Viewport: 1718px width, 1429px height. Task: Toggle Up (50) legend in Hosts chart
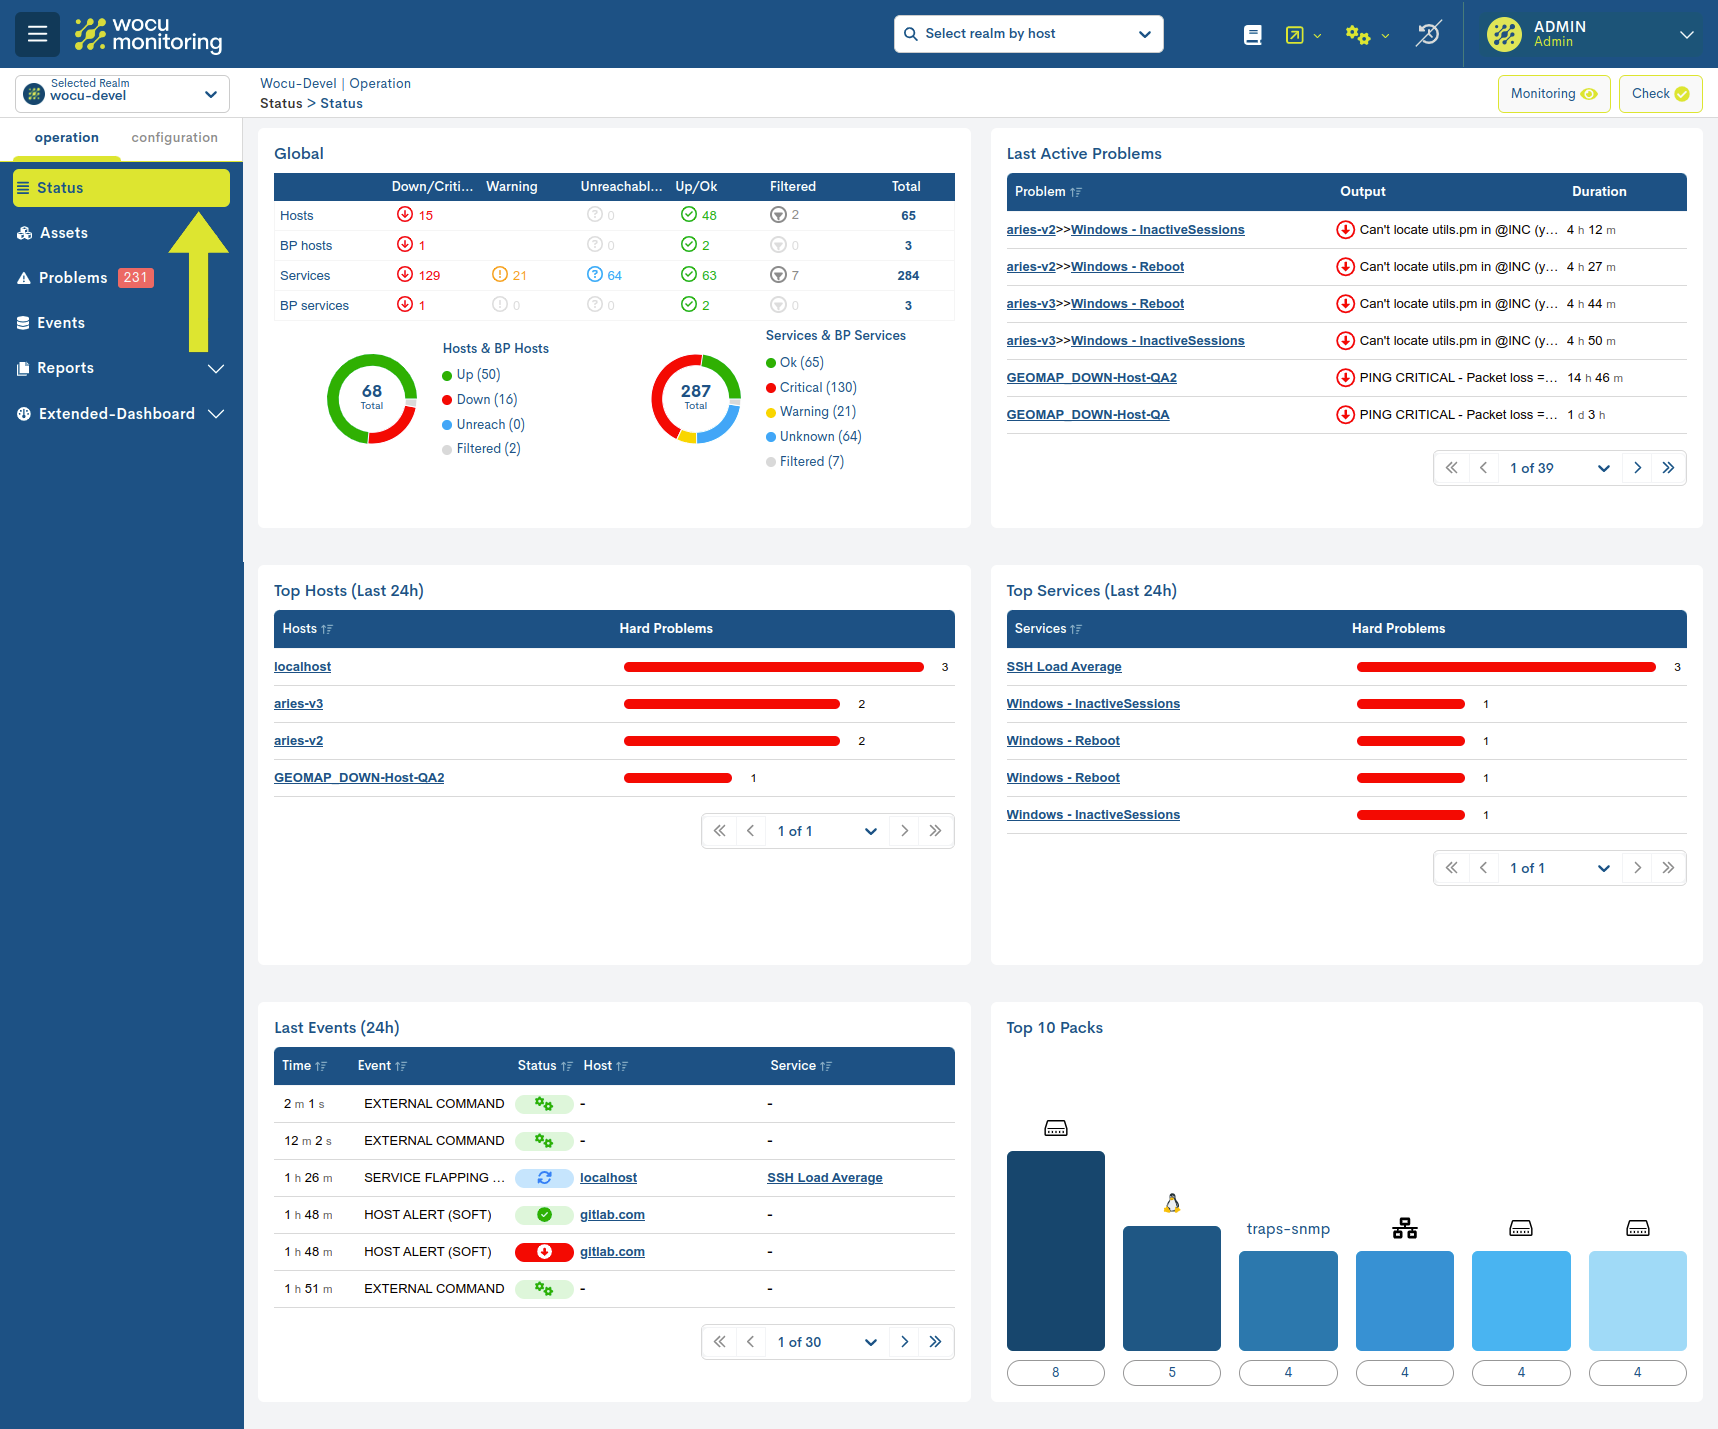pos(471,375)
